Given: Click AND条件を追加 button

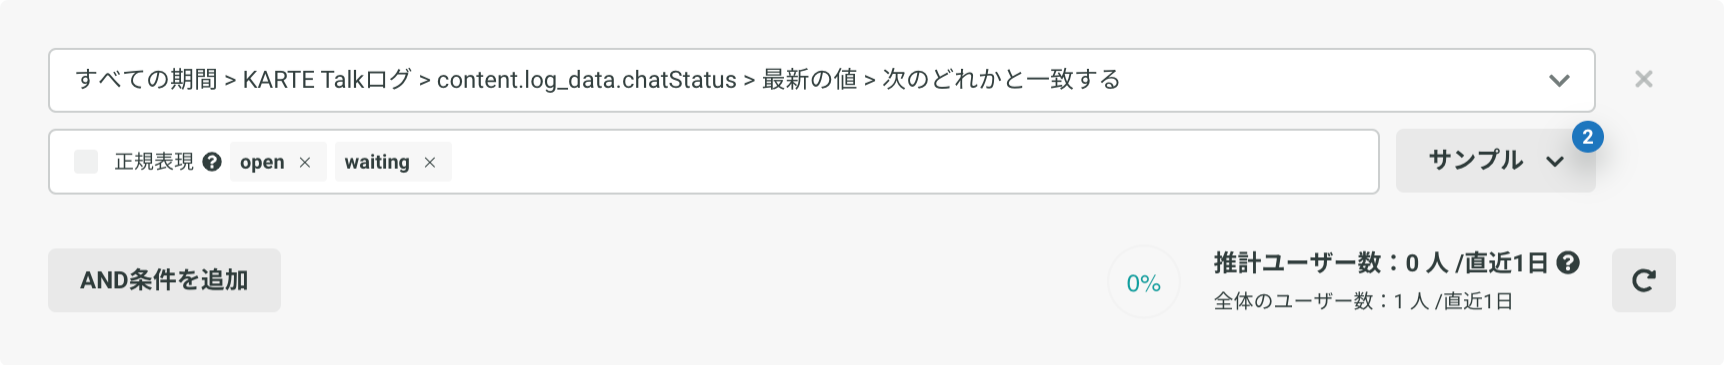Looking at the screenshot, I should (x=164, y=280).
